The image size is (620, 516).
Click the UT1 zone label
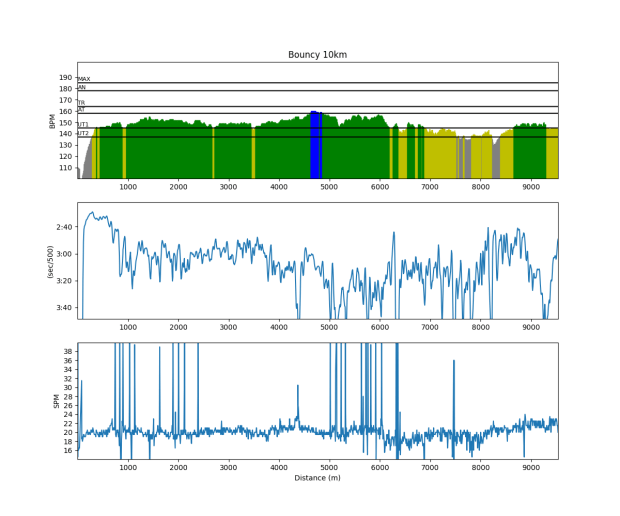tap(83, 124)
